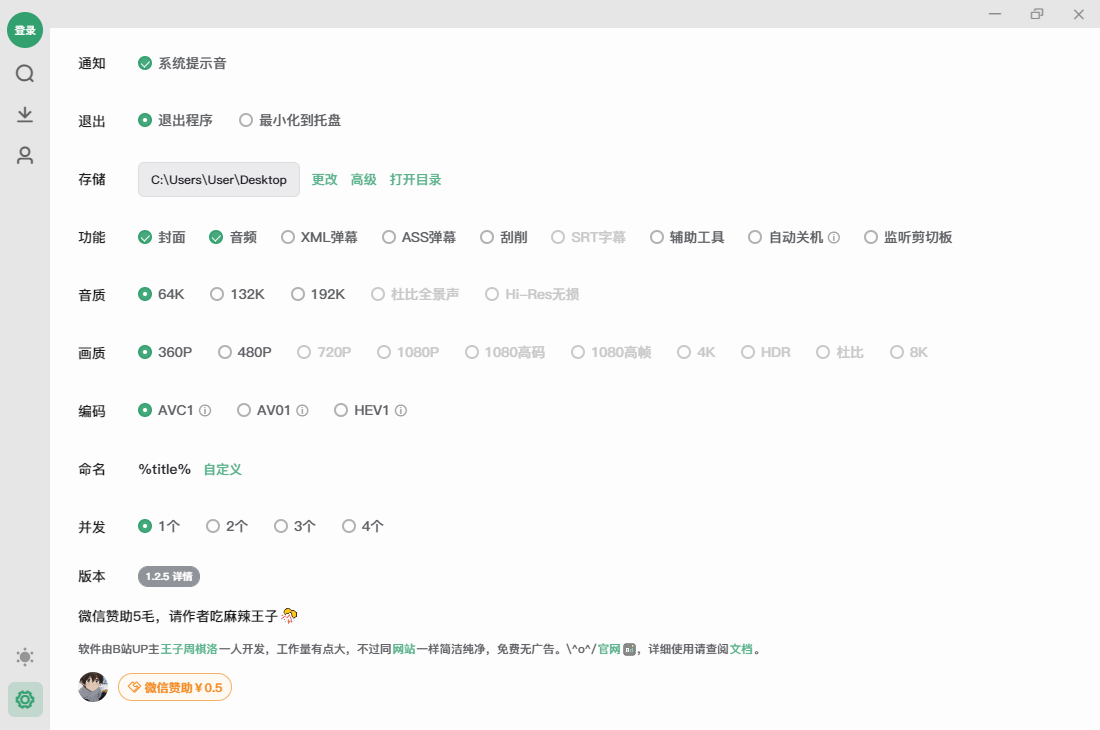Select 360P video quality
The image size is (1100, 730).
click(x=165, y=352)
